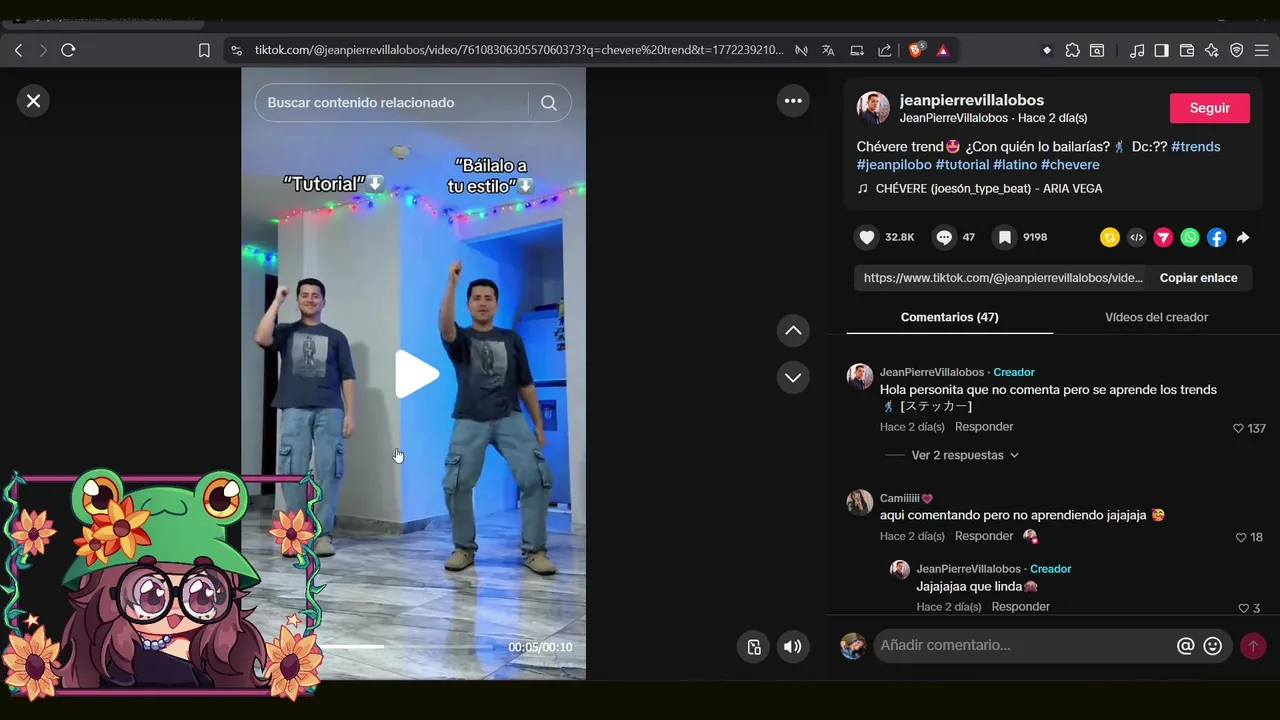
Task: Open the media control music note icon
Action: (x=1137, y=50)
